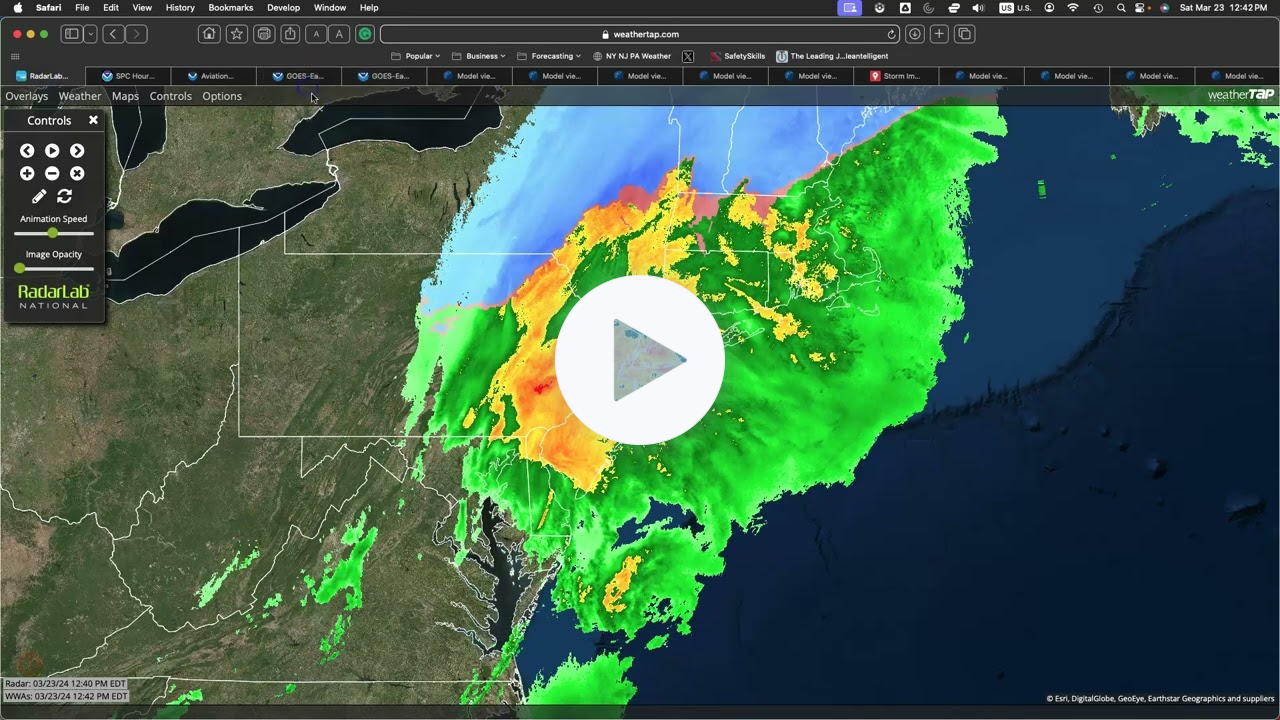
Task: Click the large play button overlay
Action: [640, 360]
